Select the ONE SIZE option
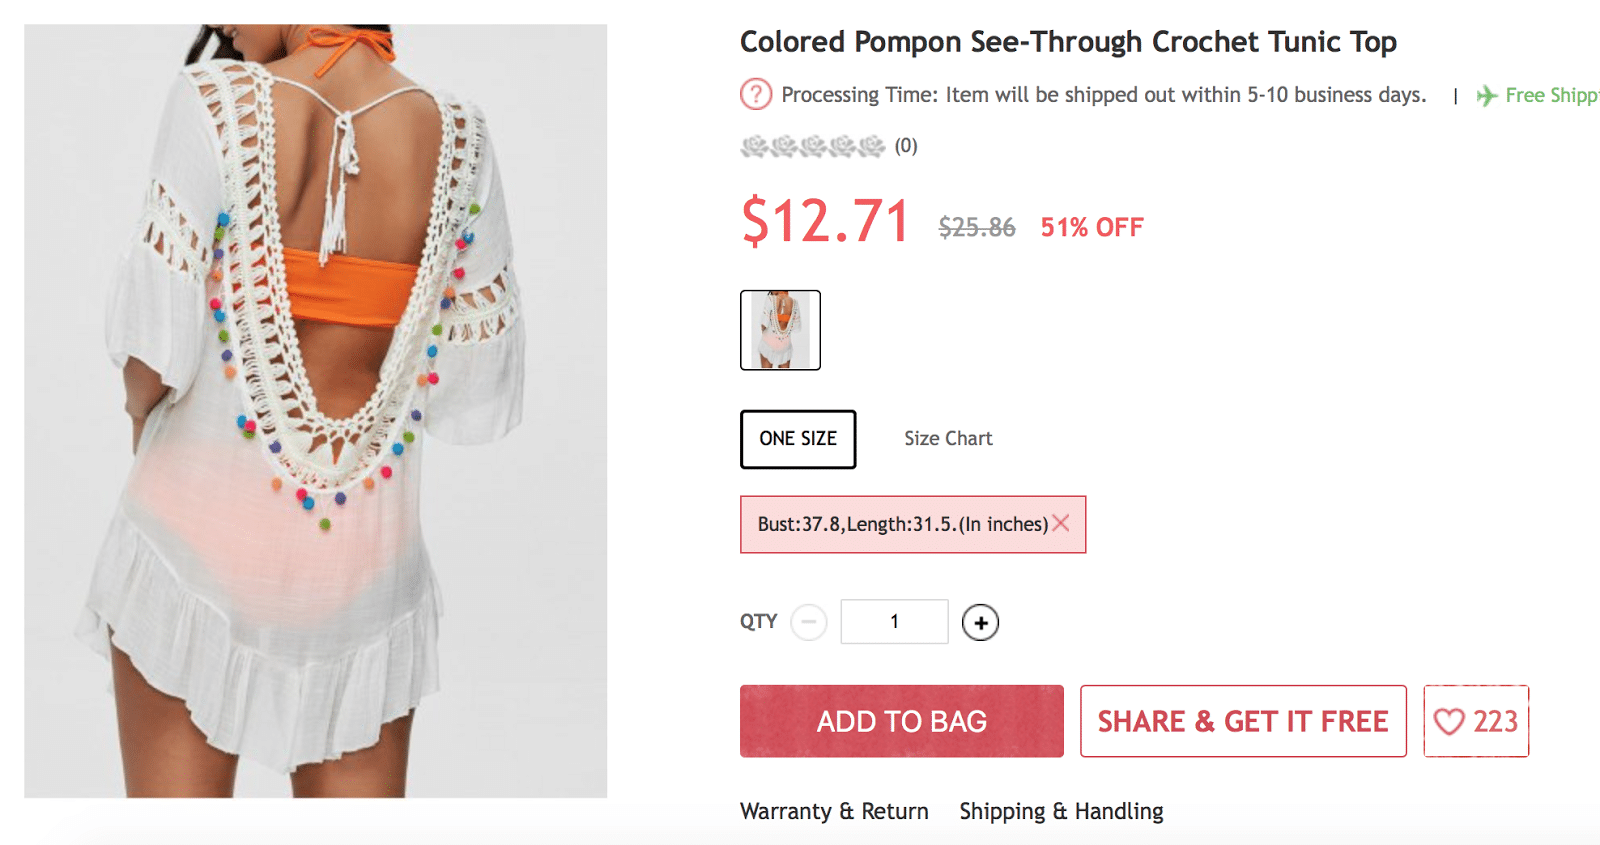Viewport: 1600px width, 845px height. point(798,439)
